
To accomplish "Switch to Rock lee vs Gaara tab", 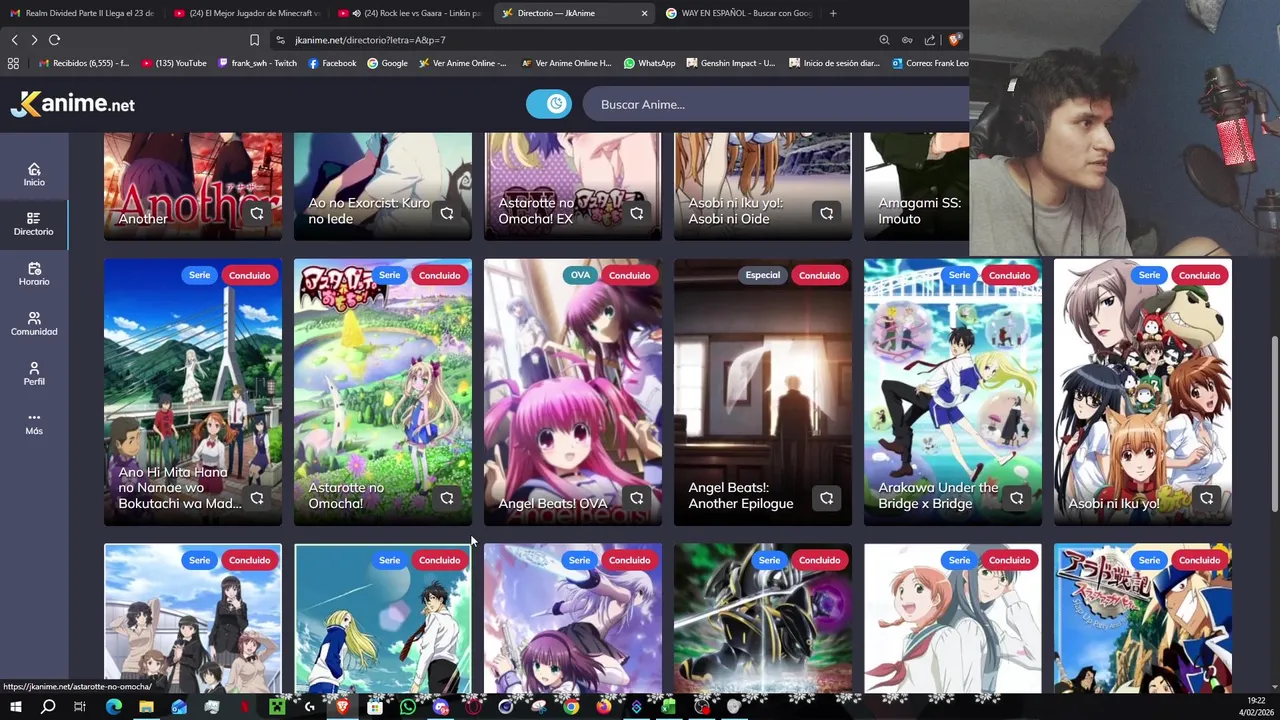I will coord(410,13).
